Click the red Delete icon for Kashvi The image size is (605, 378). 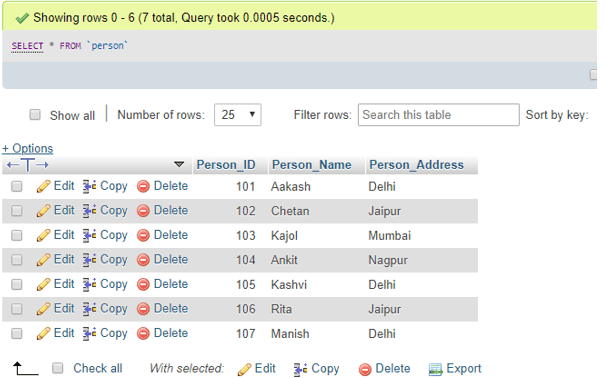click(x=143, y=285)
